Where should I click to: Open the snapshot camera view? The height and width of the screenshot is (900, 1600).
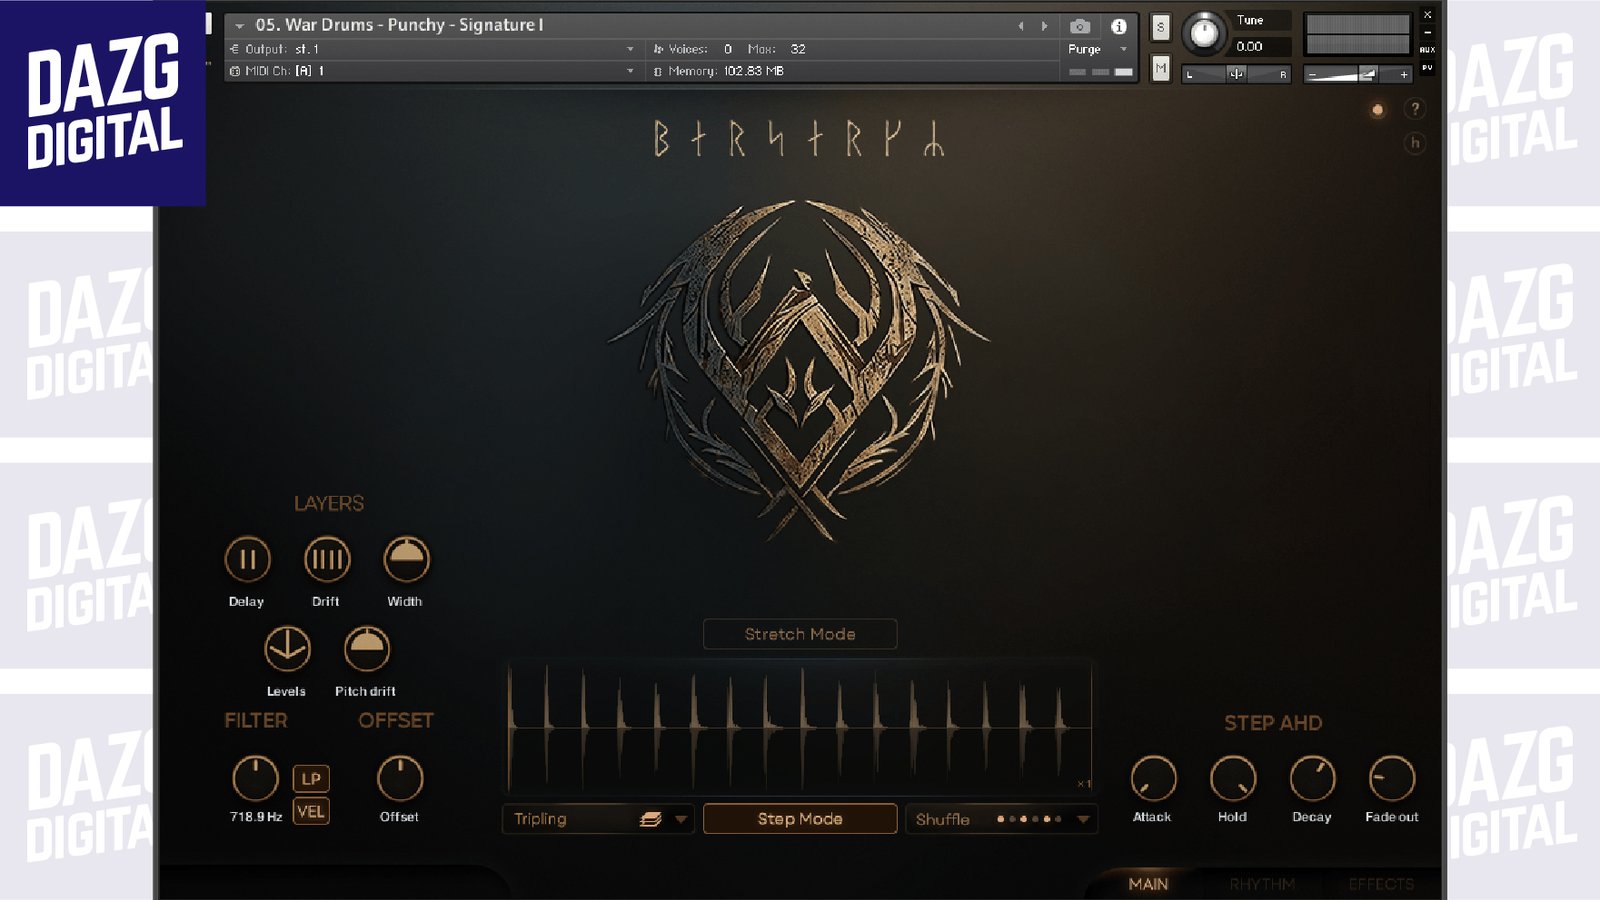1080,26
